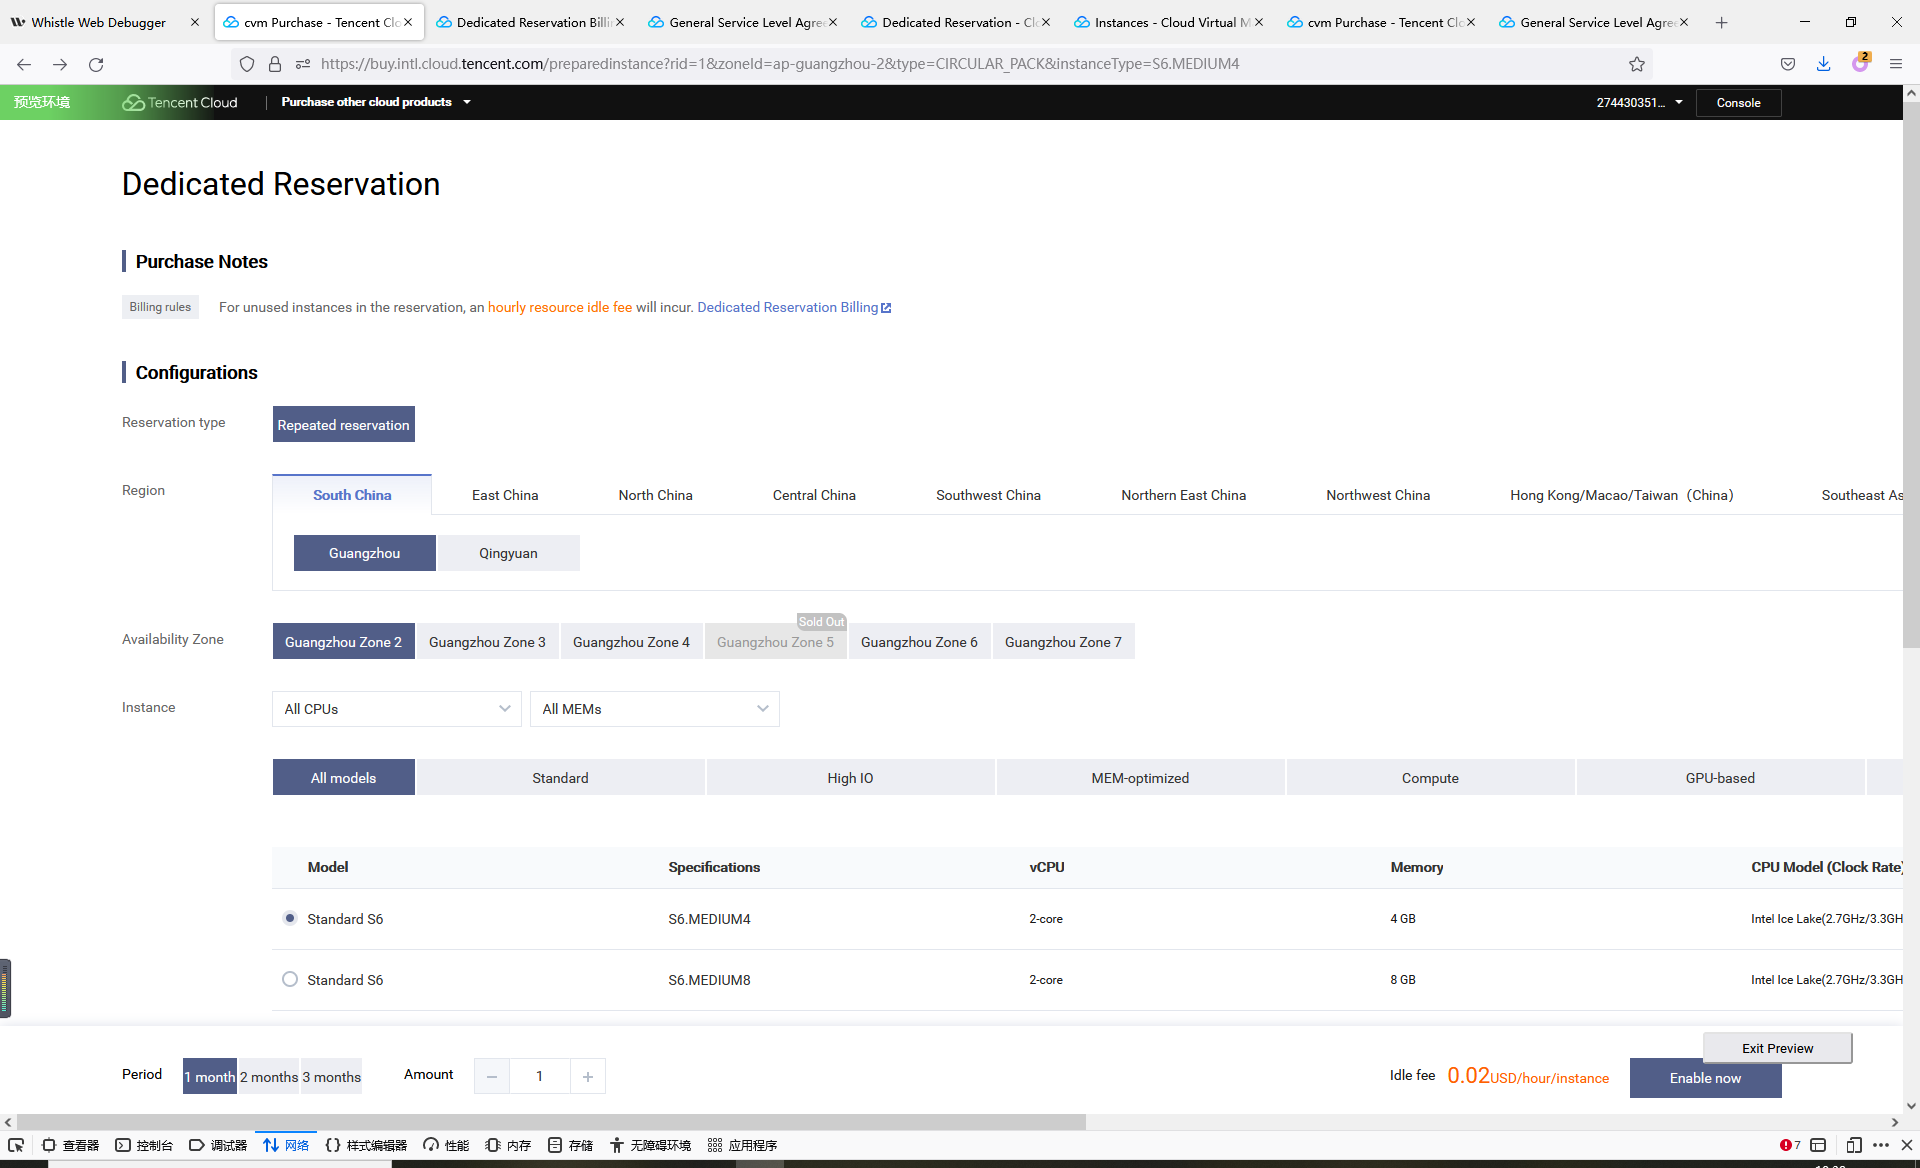This screenshot has width=1920, height=1168.
Task: Expand the All MEMs dropdown
Action: (654, 709)
